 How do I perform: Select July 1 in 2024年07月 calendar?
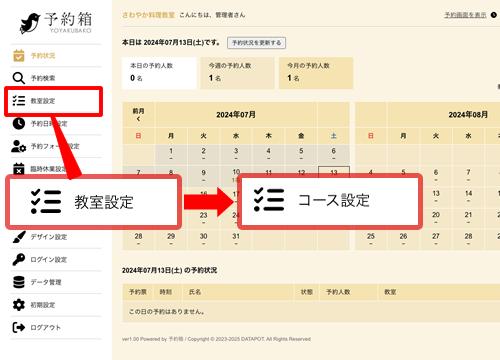[x=171, y=154]
